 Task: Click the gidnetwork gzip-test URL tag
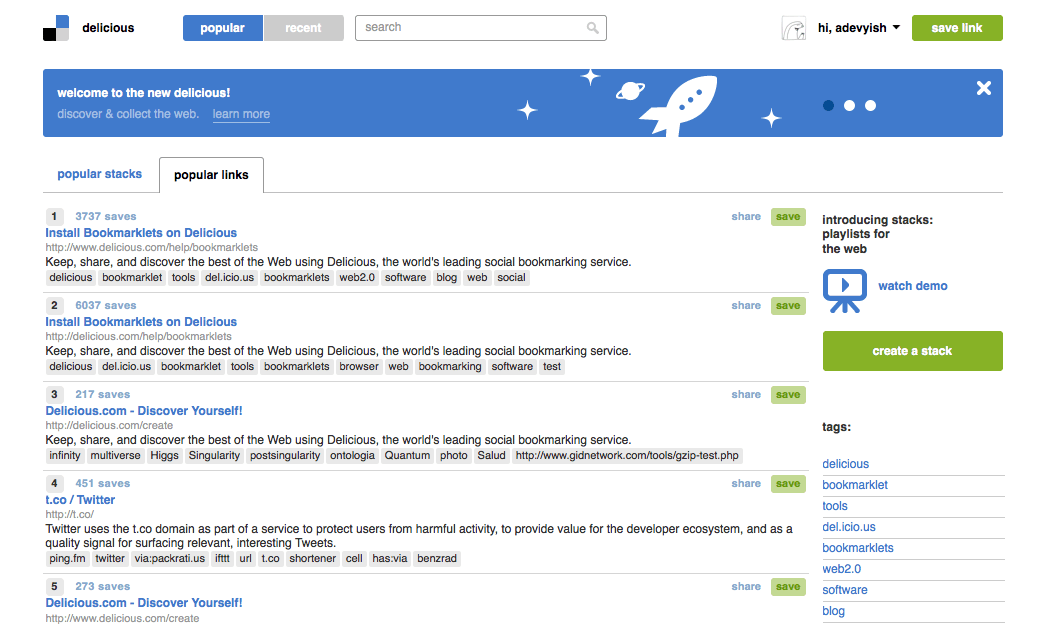tap(627, 455)
